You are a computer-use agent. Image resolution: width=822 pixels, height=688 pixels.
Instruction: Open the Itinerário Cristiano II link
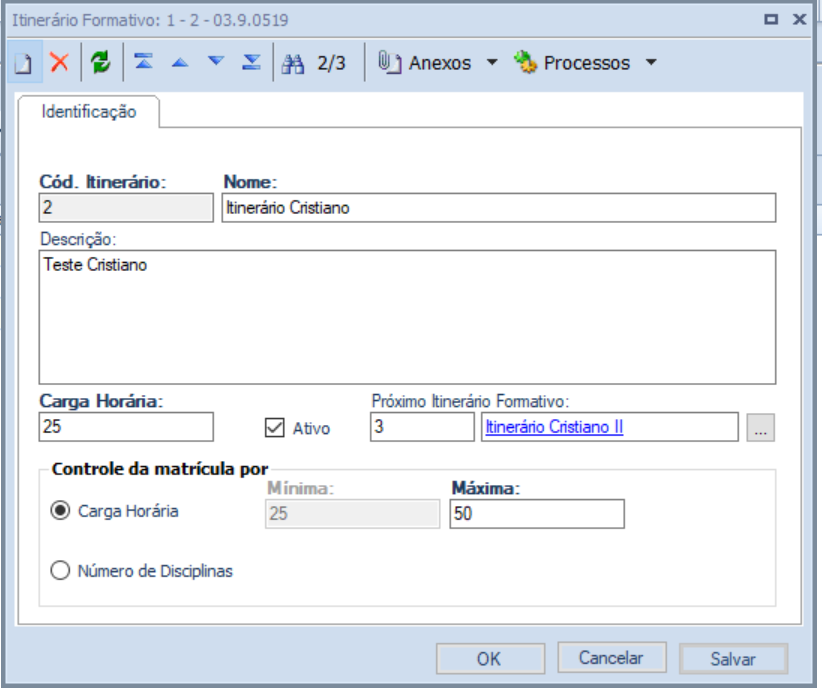tap(554, 427)
